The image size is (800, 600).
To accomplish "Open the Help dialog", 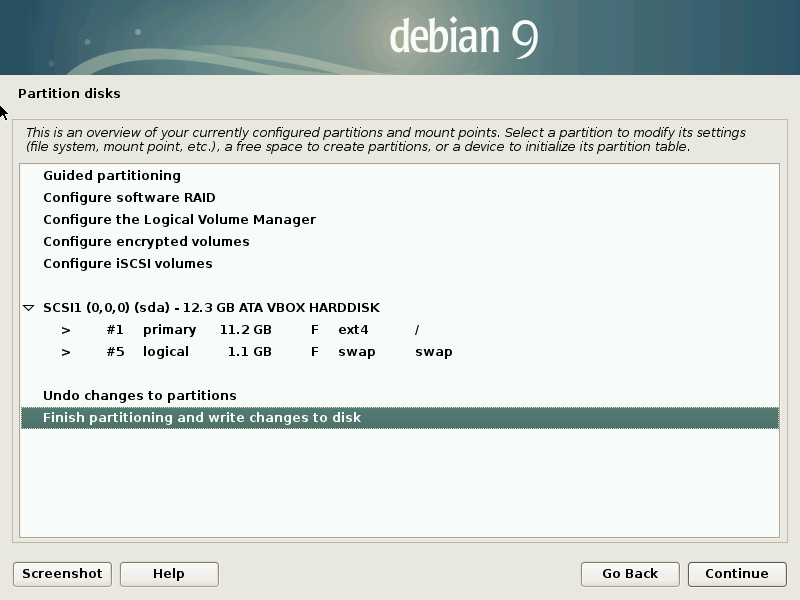I will (168, 574).
